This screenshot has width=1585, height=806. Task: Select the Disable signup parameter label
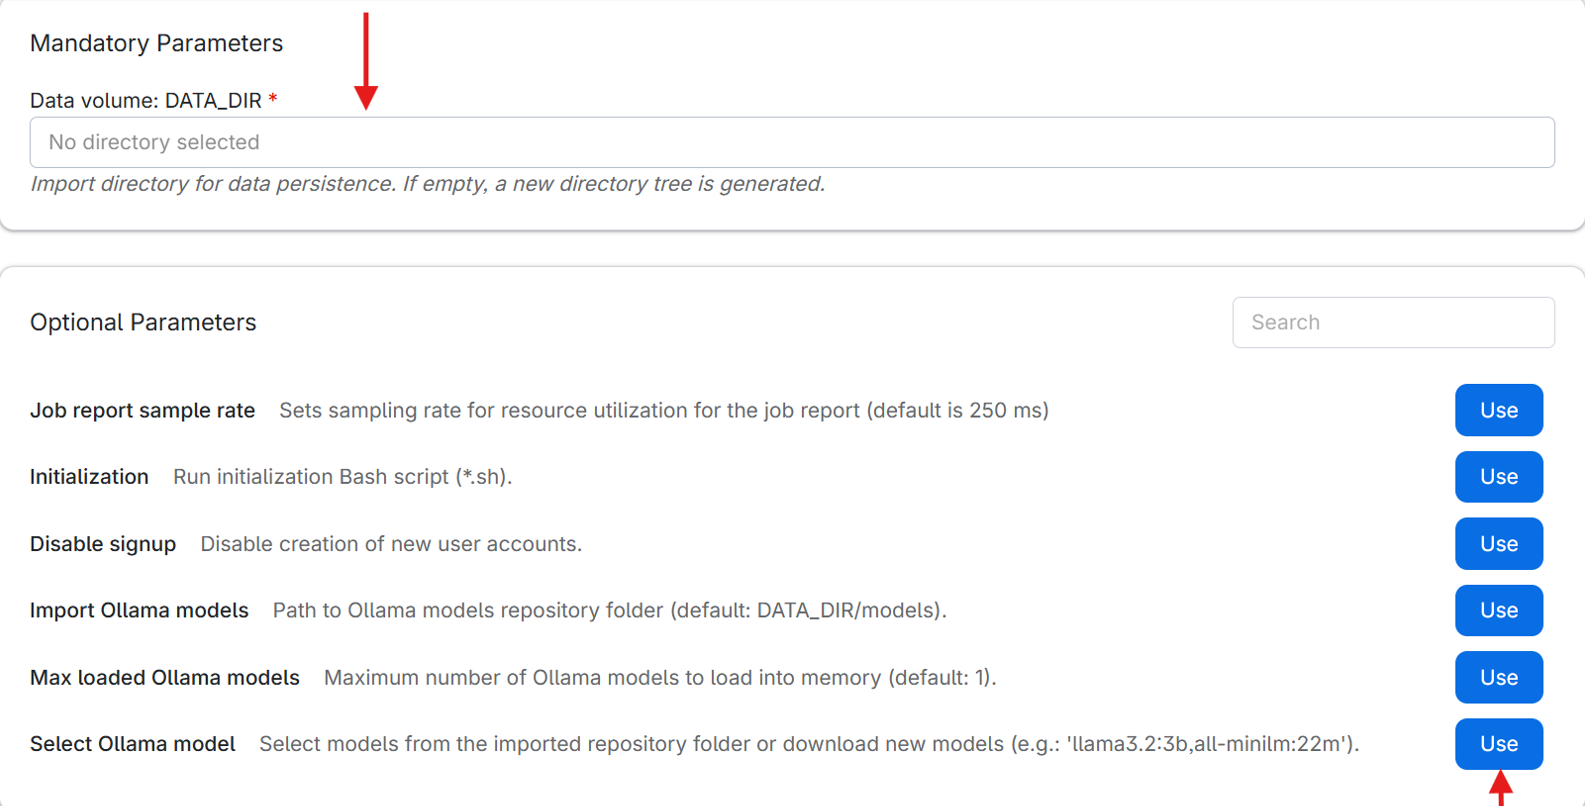click(x=103, y=544)
